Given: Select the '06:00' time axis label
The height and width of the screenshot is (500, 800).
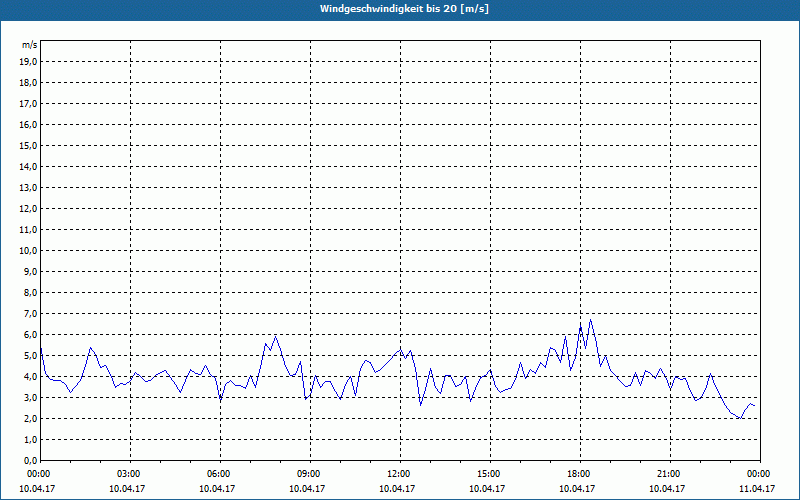Looking at the screenshot, I should tap(220, 474).
